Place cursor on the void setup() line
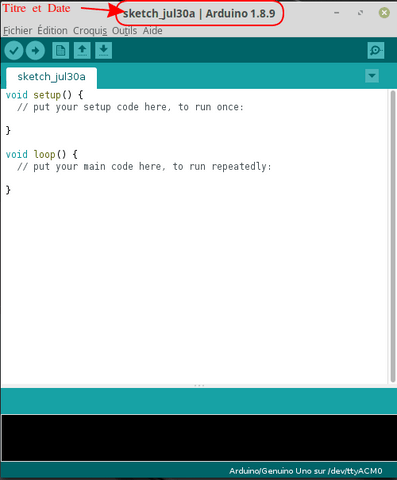Image resolution: width=397 pixels, height=480 pixels. [45, 95]
